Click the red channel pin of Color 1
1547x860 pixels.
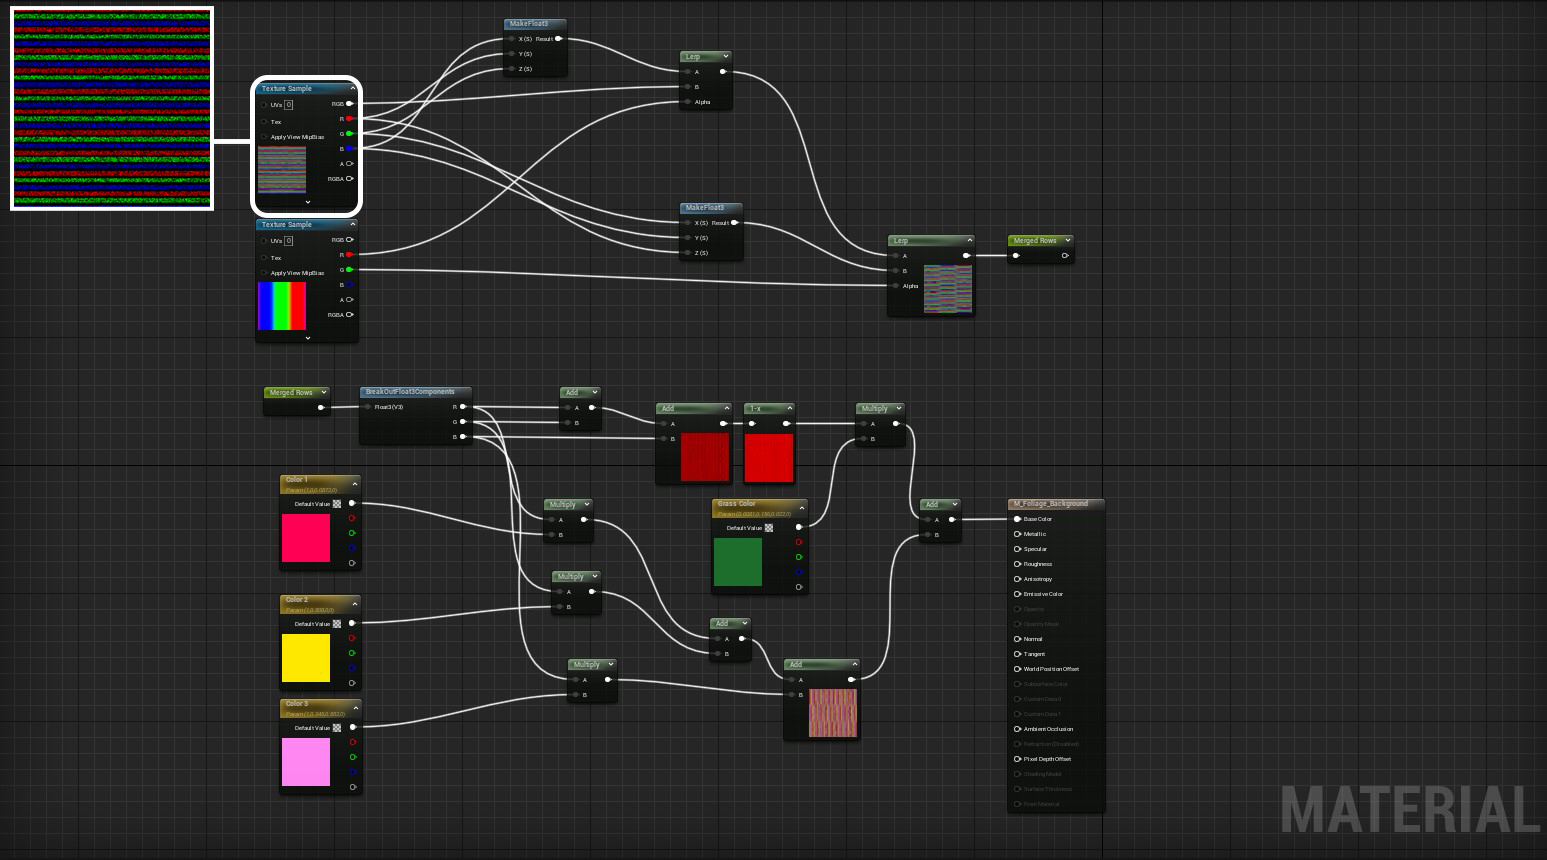tap(352, 519)
